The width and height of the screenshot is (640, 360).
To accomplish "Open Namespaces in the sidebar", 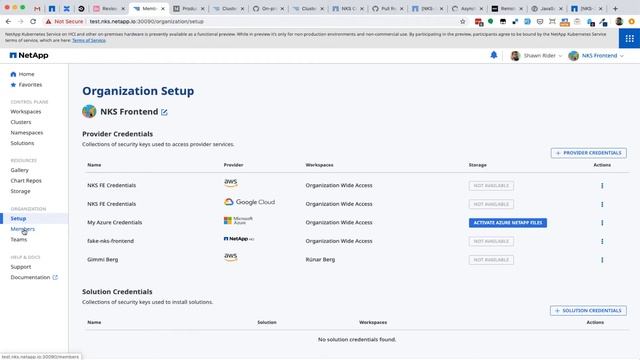I will (x=27, y=133).
